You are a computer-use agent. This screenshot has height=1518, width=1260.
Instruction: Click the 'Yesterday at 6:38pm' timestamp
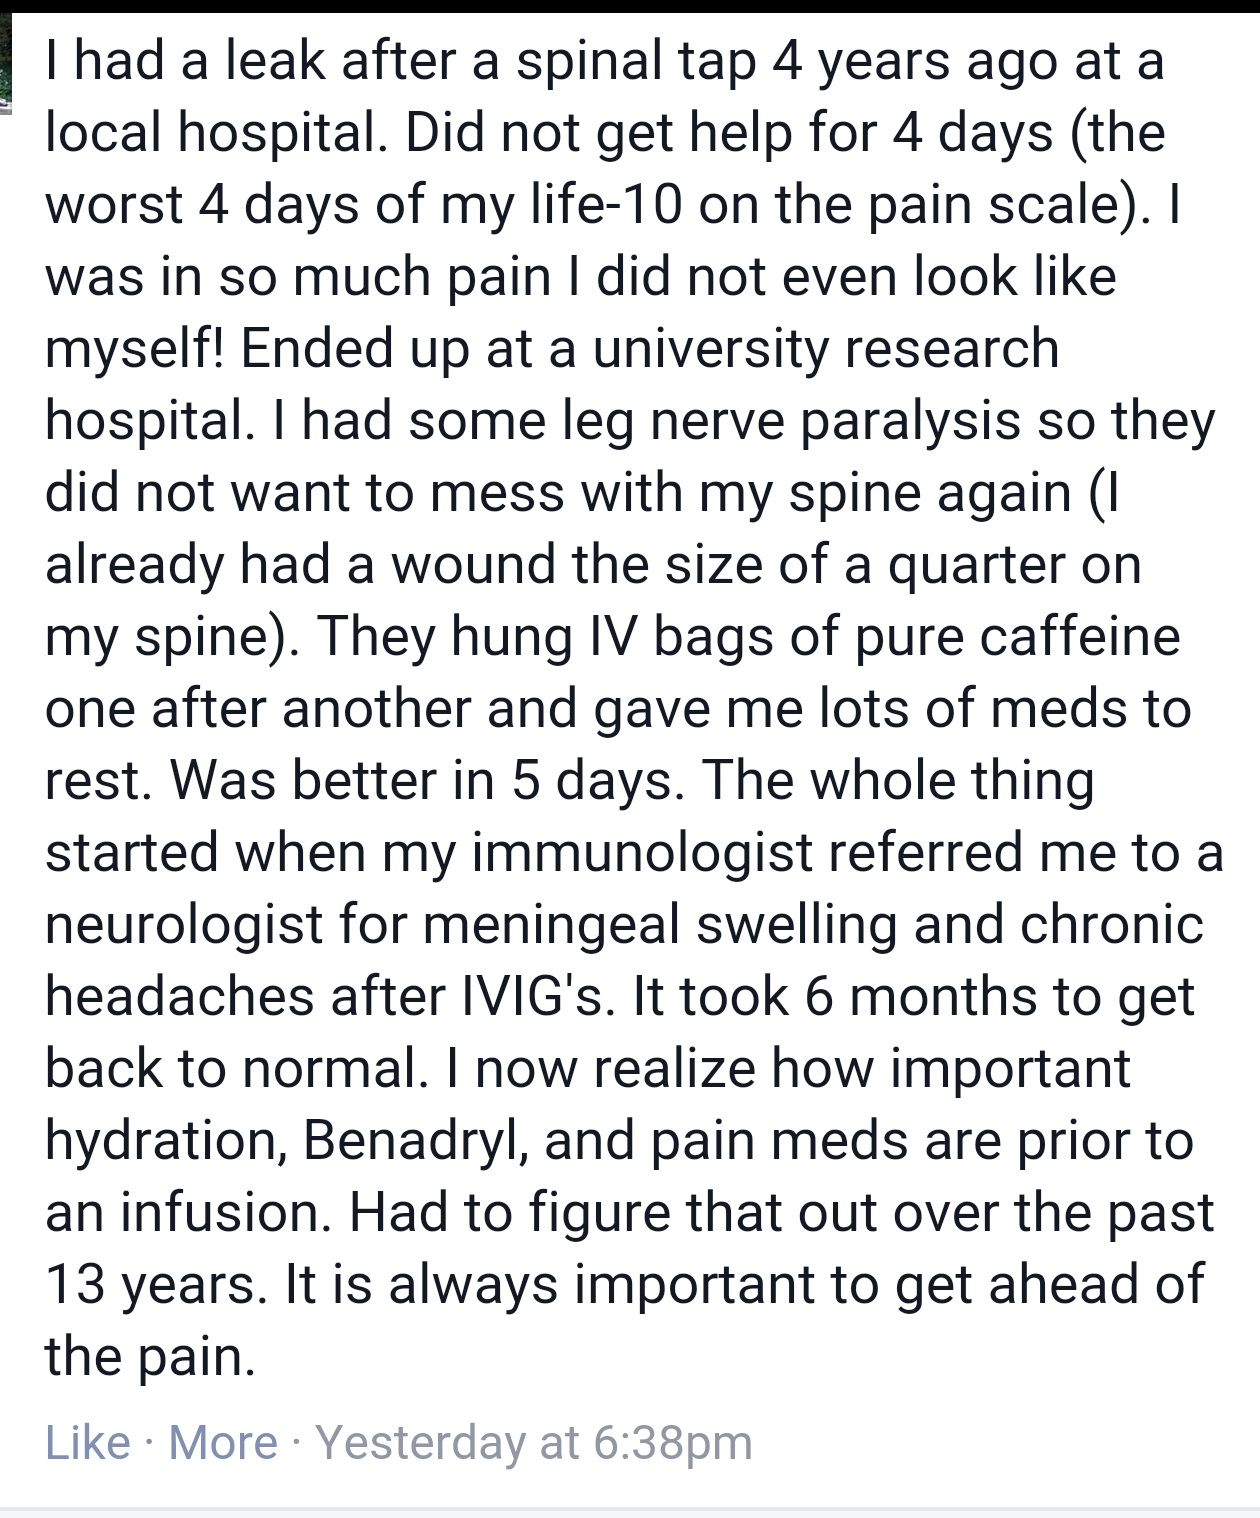[x=534, y=1442]
